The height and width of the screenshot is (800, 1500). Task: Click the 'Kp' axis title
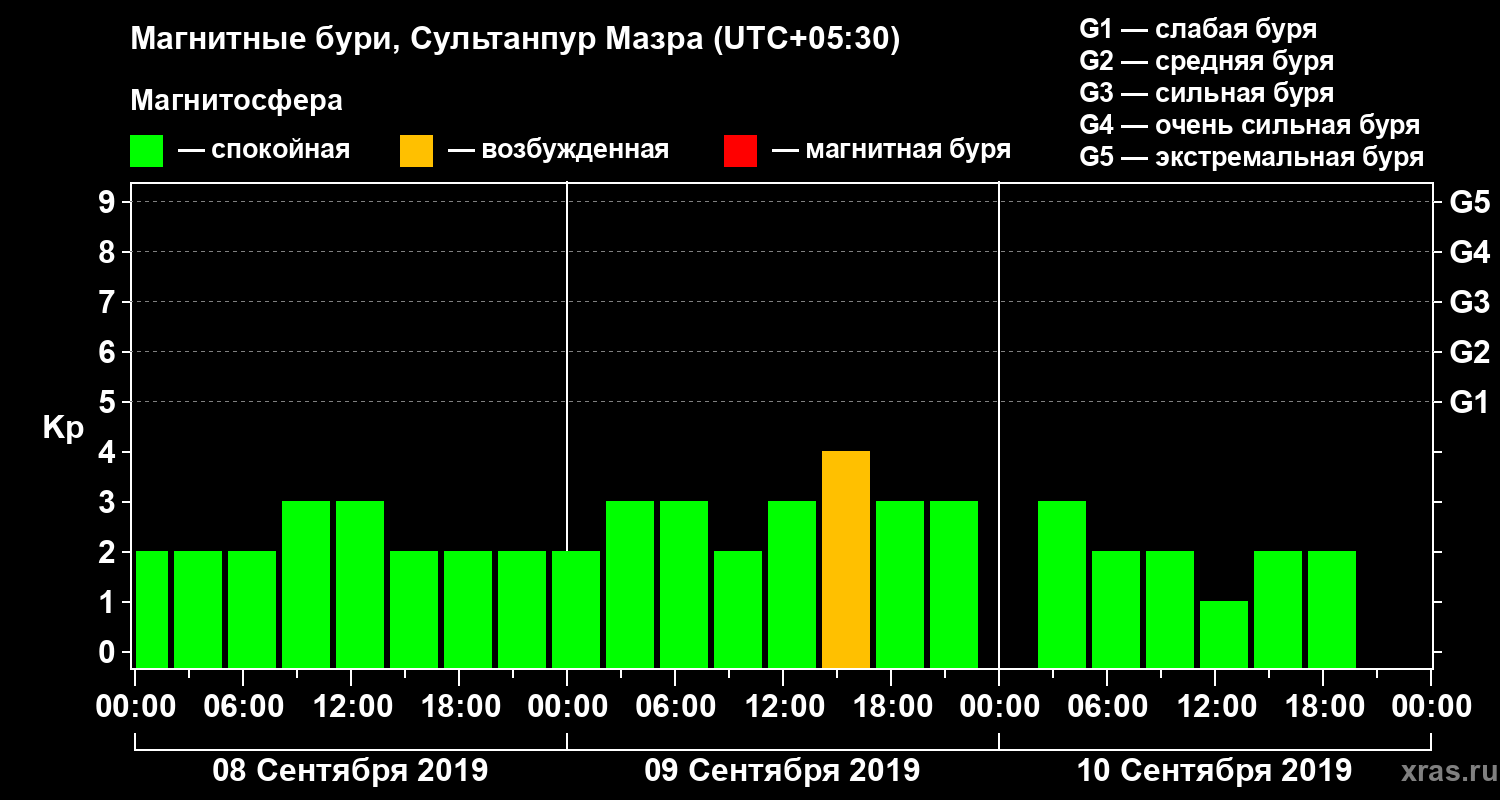click(63, 428)
